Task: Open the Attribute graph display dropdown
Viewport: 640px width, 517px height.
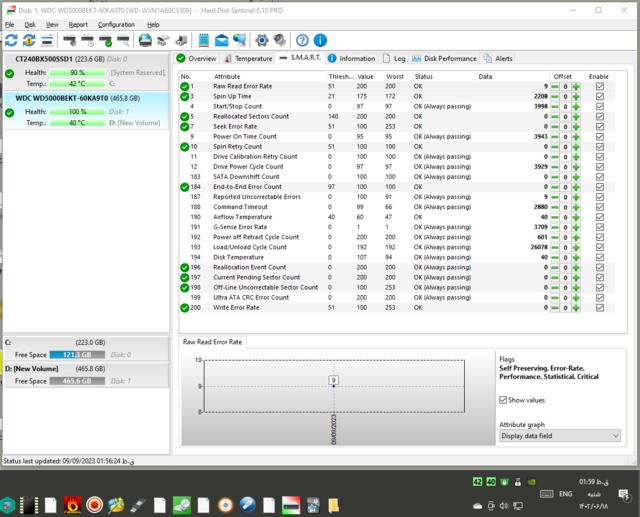Action: pyautogui.click(x=560, y=436)
